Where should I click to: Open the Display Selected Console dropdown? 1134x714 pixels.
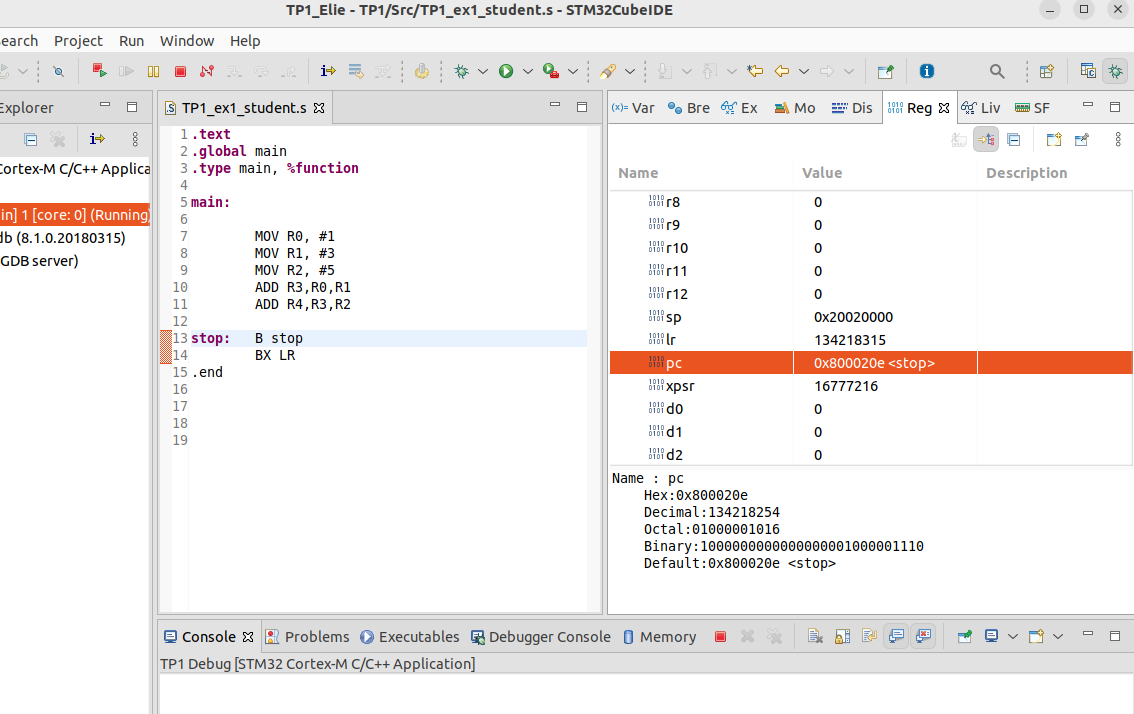point(1012,637)
